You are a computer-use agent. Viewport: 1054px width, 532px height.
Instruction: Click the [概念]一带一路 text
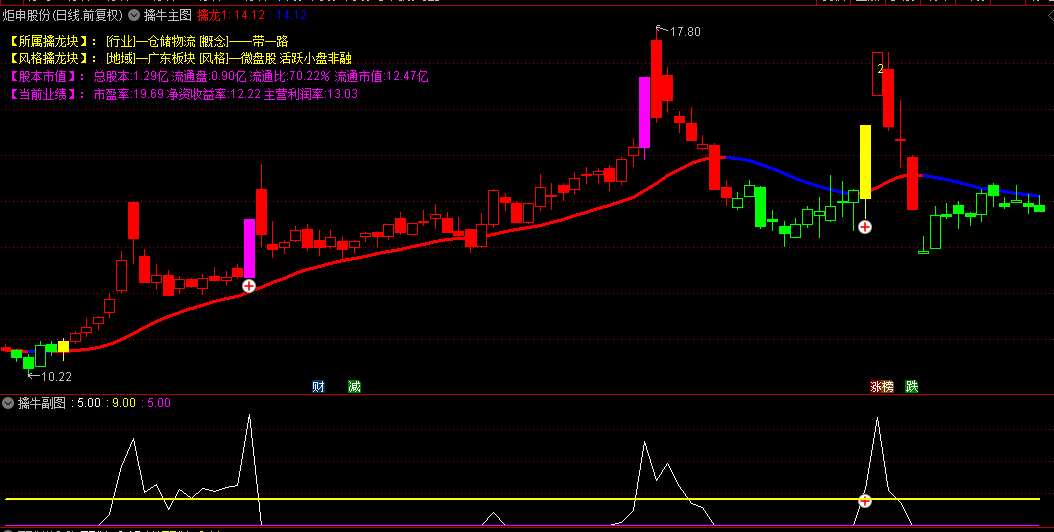point(244,42)
